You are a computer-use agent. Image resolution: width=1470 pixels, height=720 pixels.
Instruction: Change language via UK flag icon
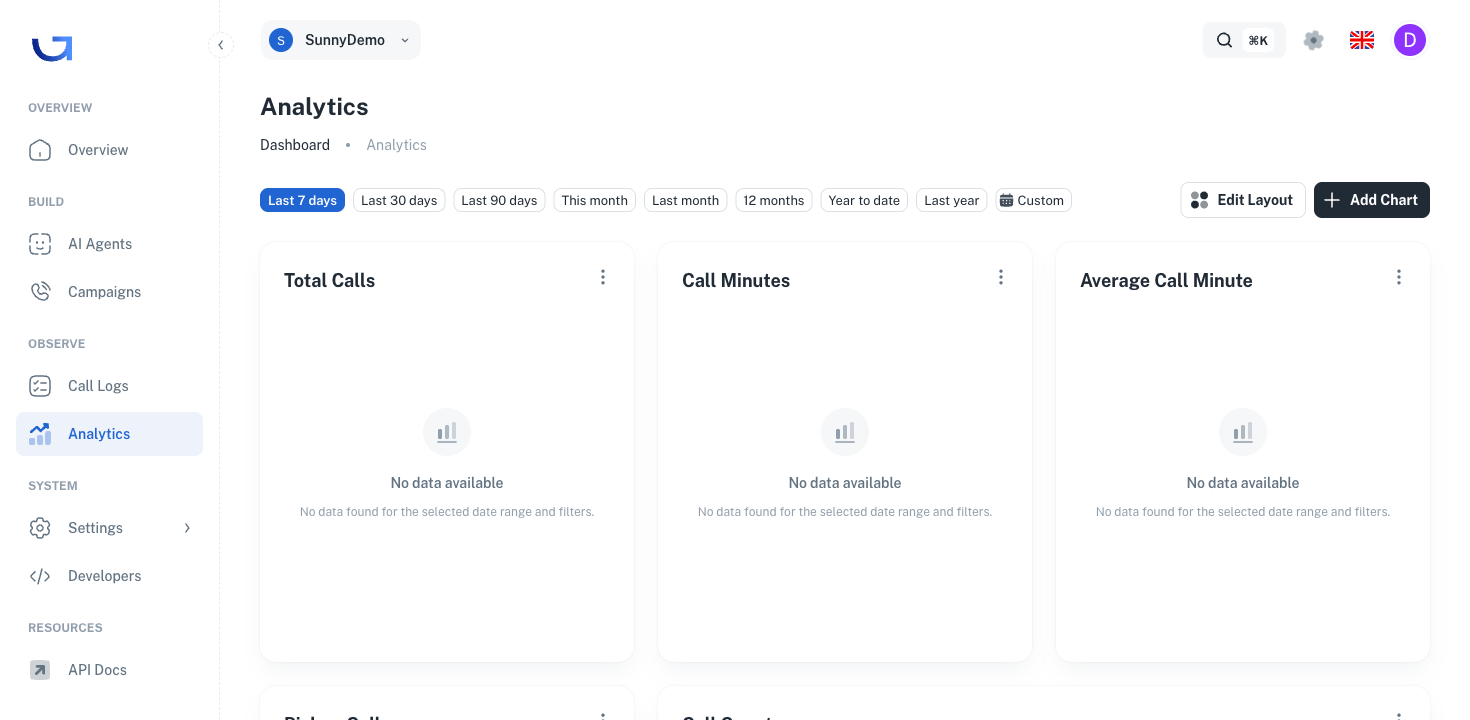1362,40
